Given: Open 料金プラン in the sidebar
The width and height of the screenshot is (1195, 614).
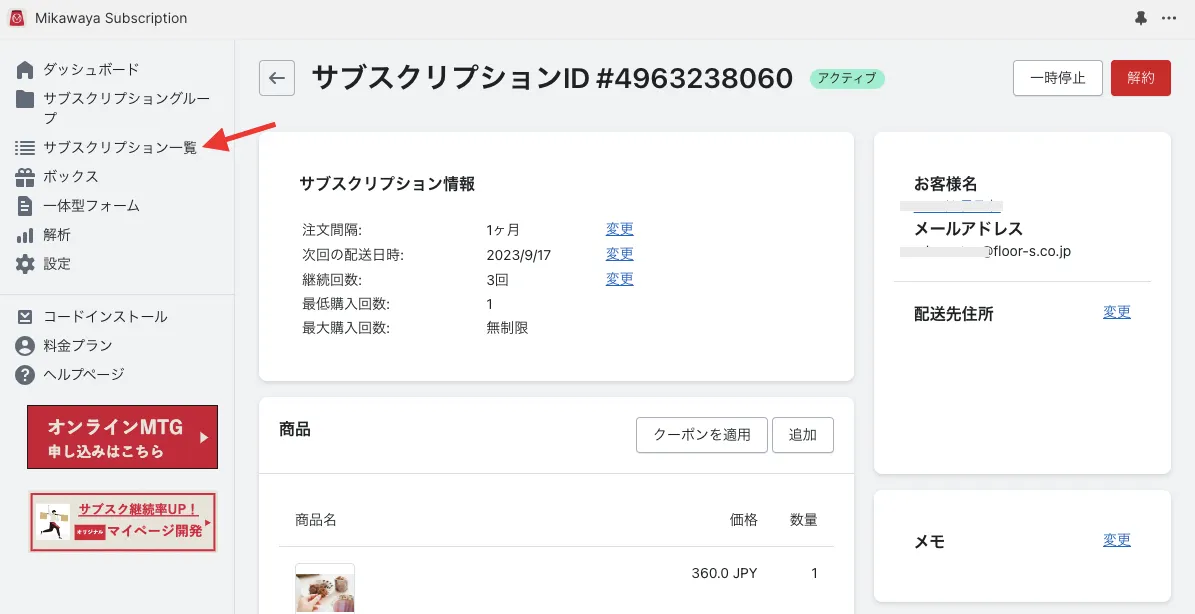Looking at the screenshot, I should 77,346.
